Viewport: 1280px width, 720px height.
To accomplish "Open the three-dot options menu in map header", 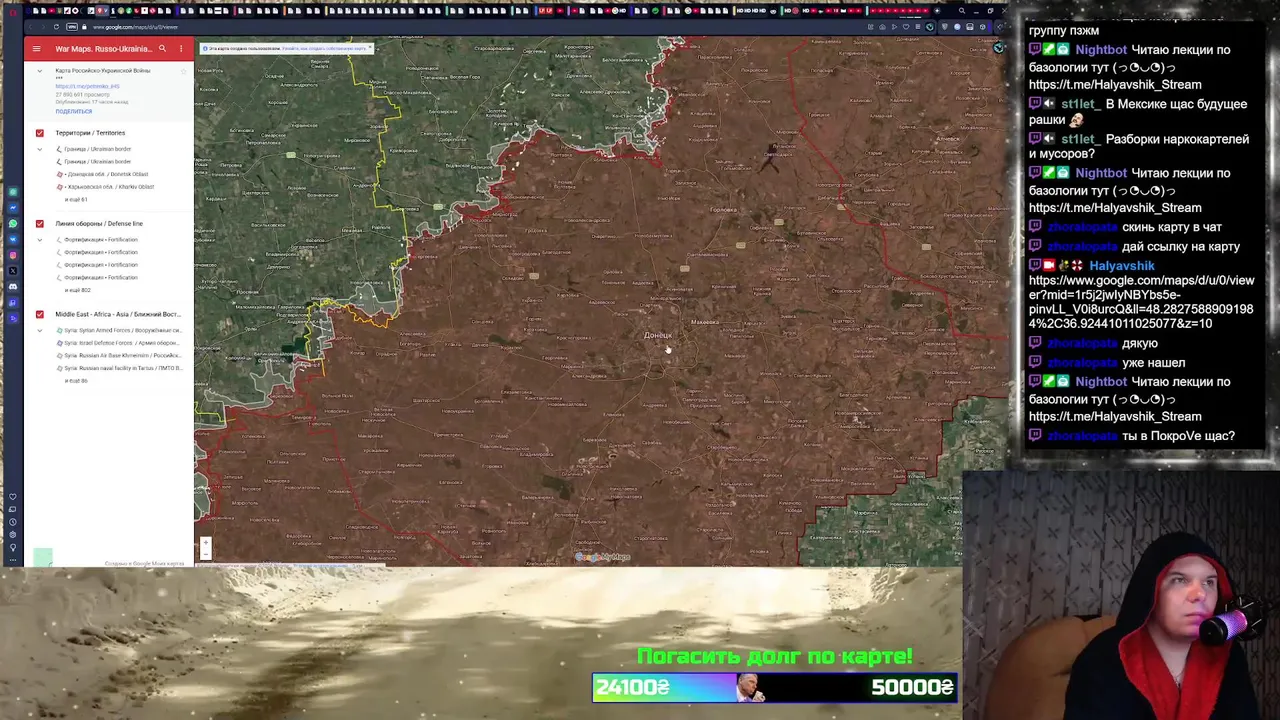I will click(x=181, y=48).
